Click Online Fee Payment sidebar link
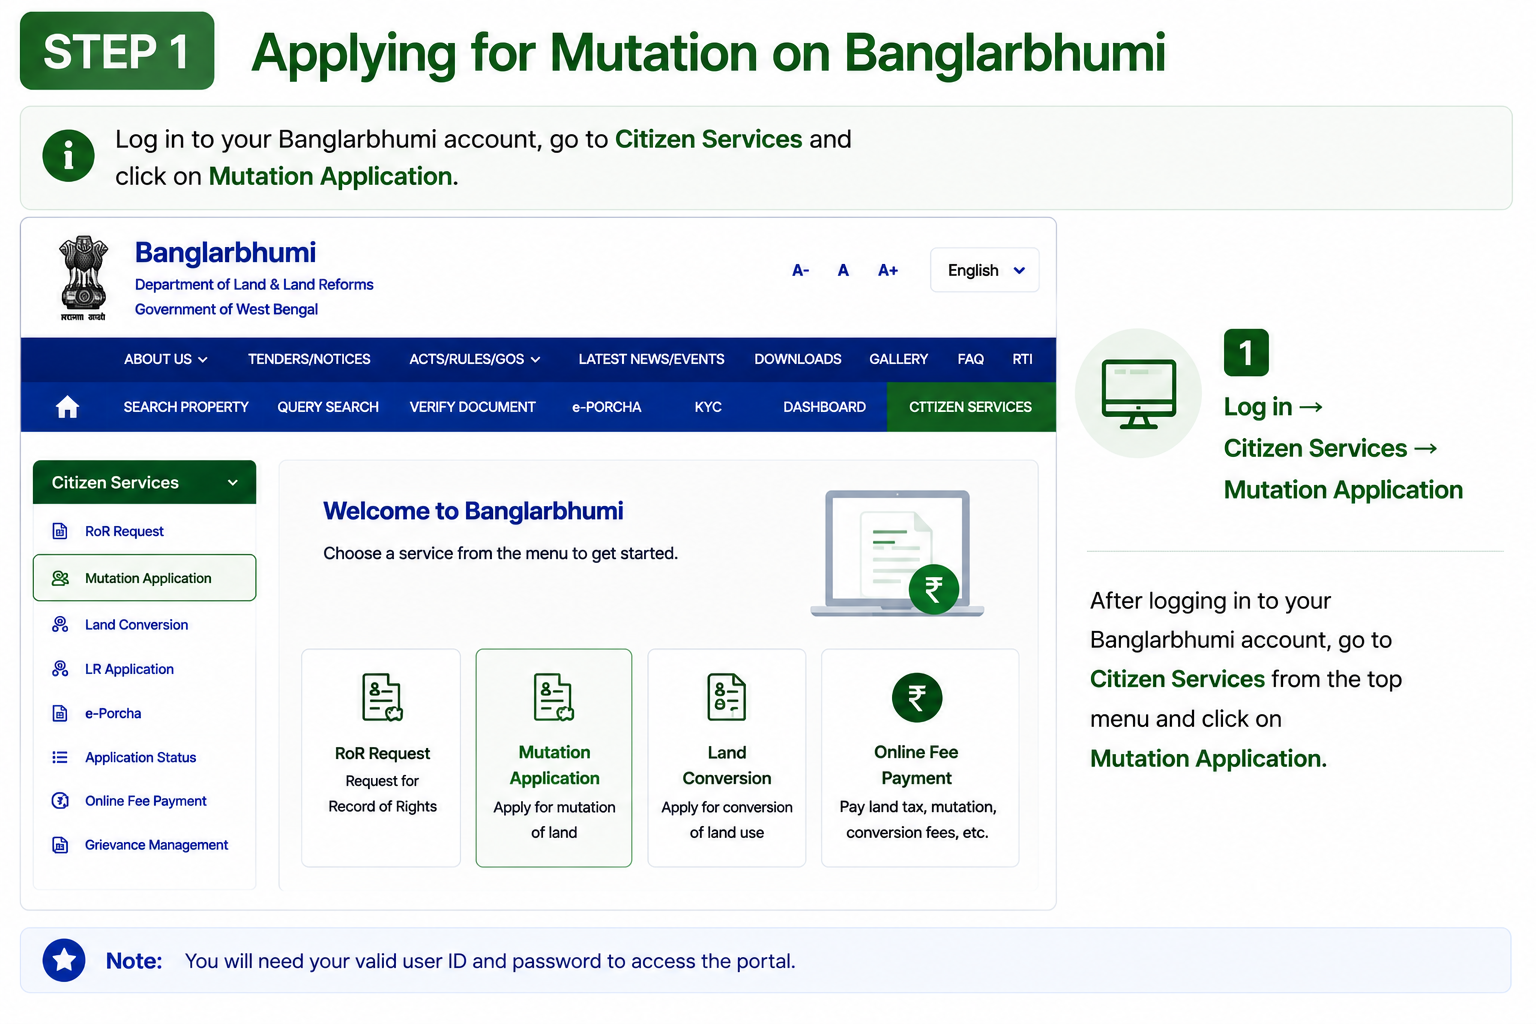 (x=146, y=801)
